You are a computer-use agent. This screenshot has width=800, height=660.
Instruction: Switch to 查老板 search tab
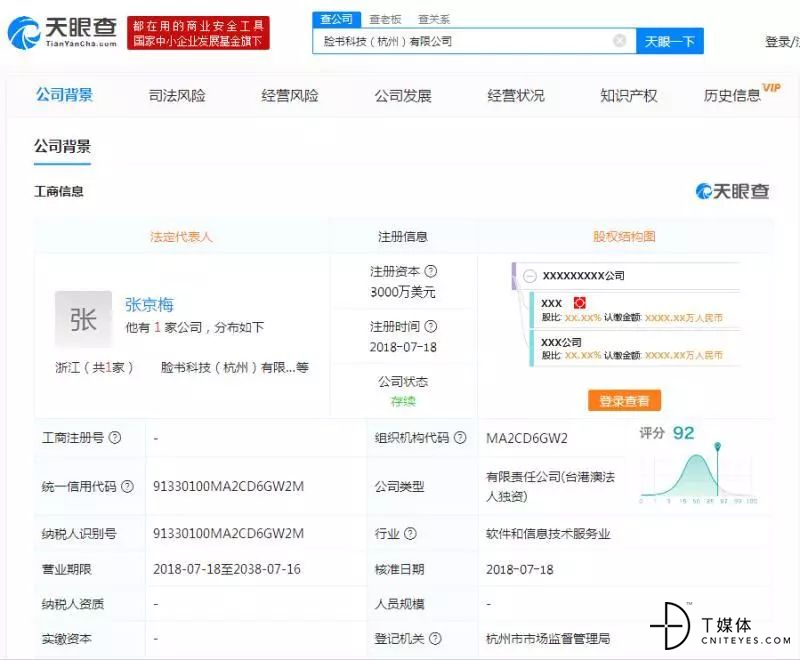[385, 19]
